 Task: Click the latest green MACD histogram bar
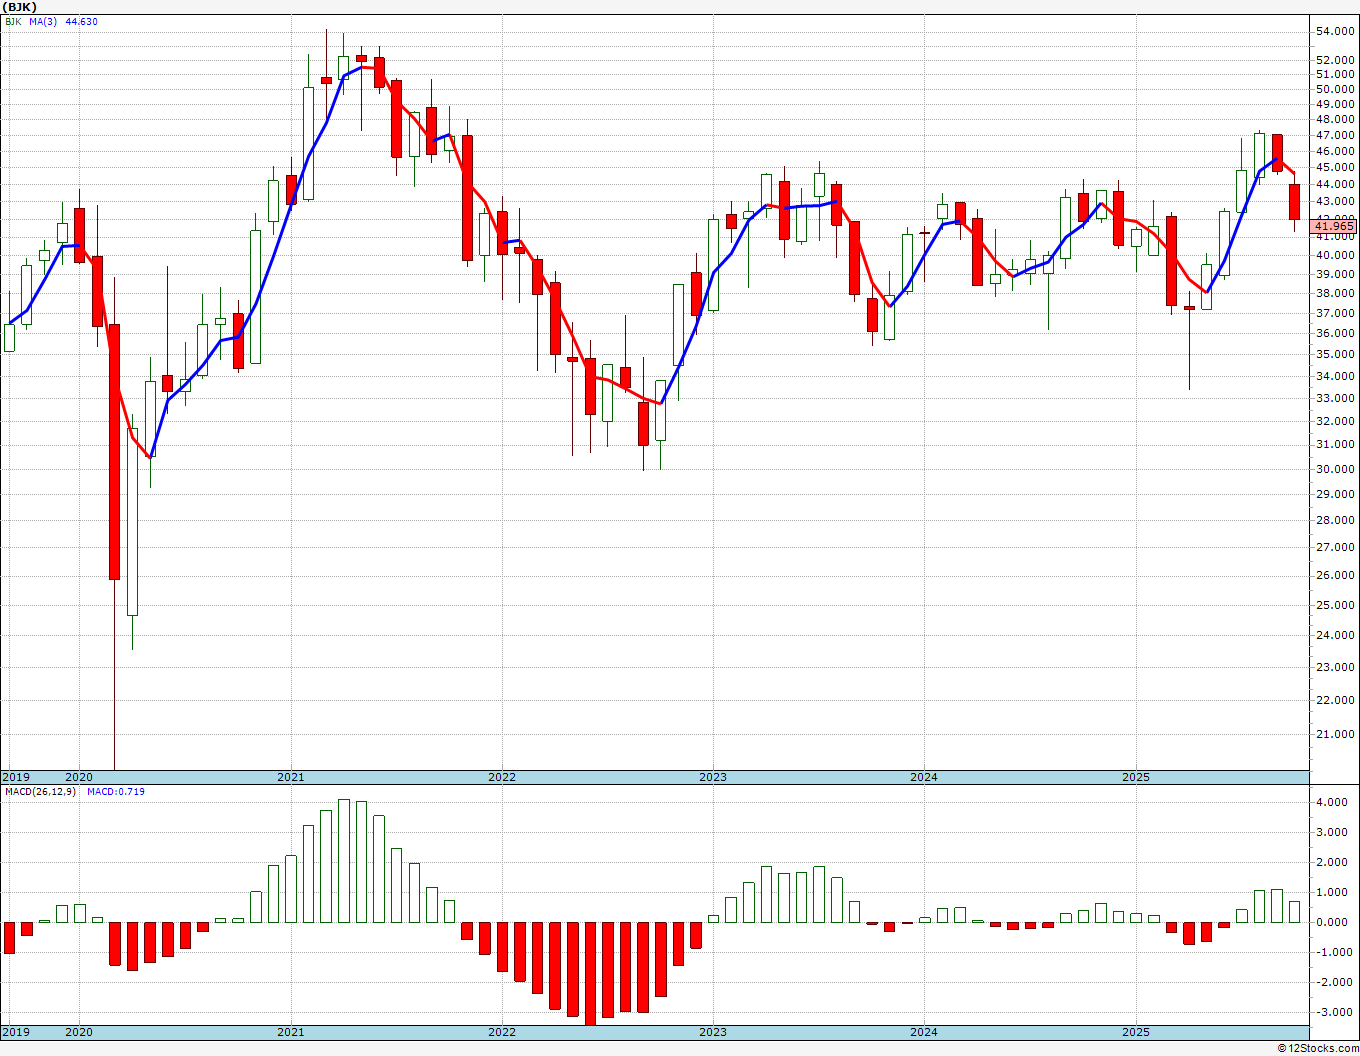click(x=1294, y=912)
